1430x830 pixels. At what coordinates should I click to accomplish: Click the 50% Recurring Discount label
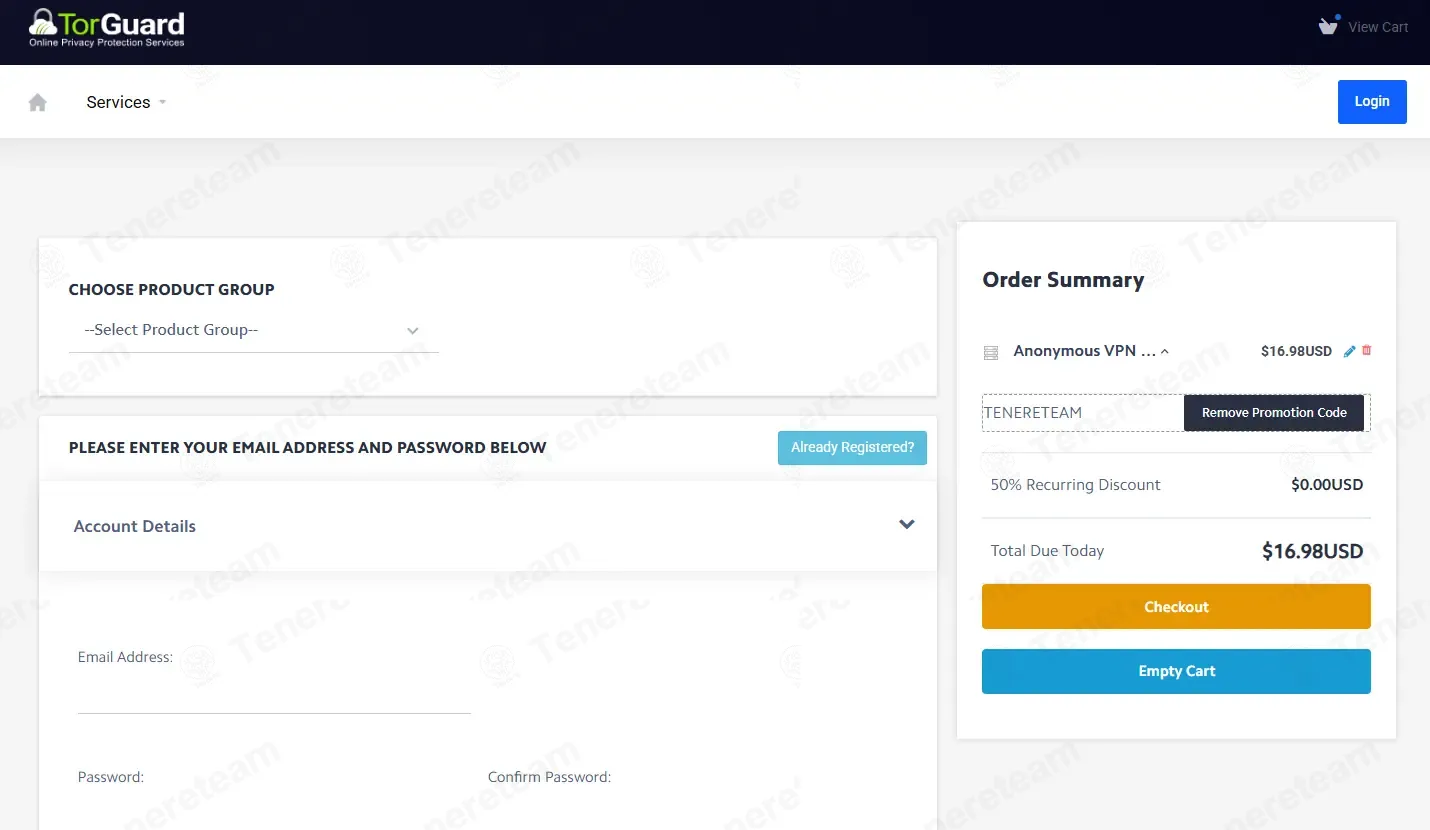(x=1075, y=485)
